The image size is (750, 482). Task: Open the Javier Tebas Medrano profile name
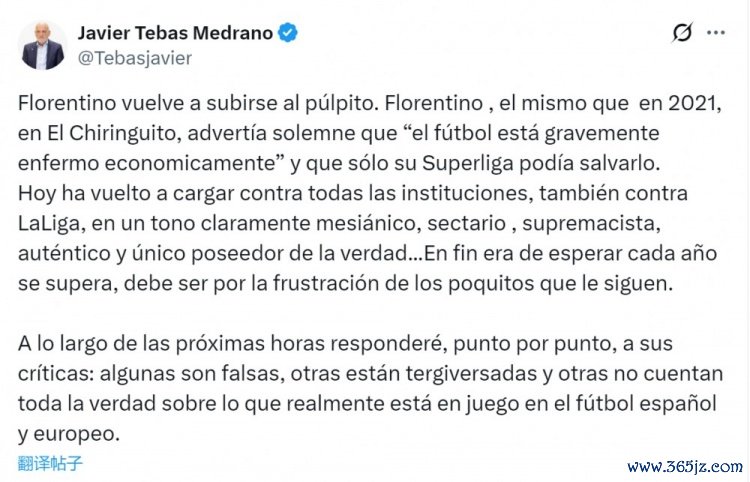coord(175,33)
